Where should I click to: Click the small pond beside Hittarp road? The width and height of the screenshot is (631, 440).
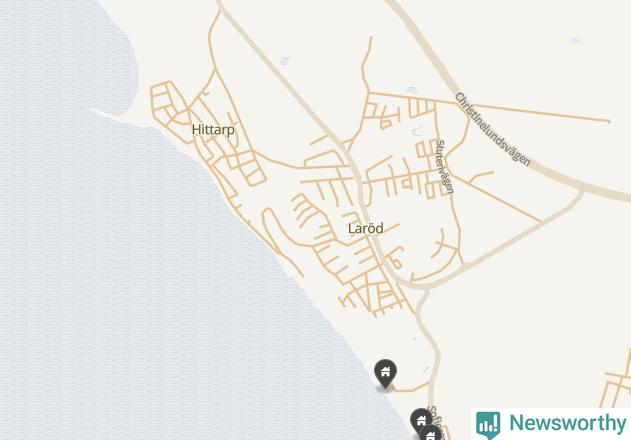point(285,61)
